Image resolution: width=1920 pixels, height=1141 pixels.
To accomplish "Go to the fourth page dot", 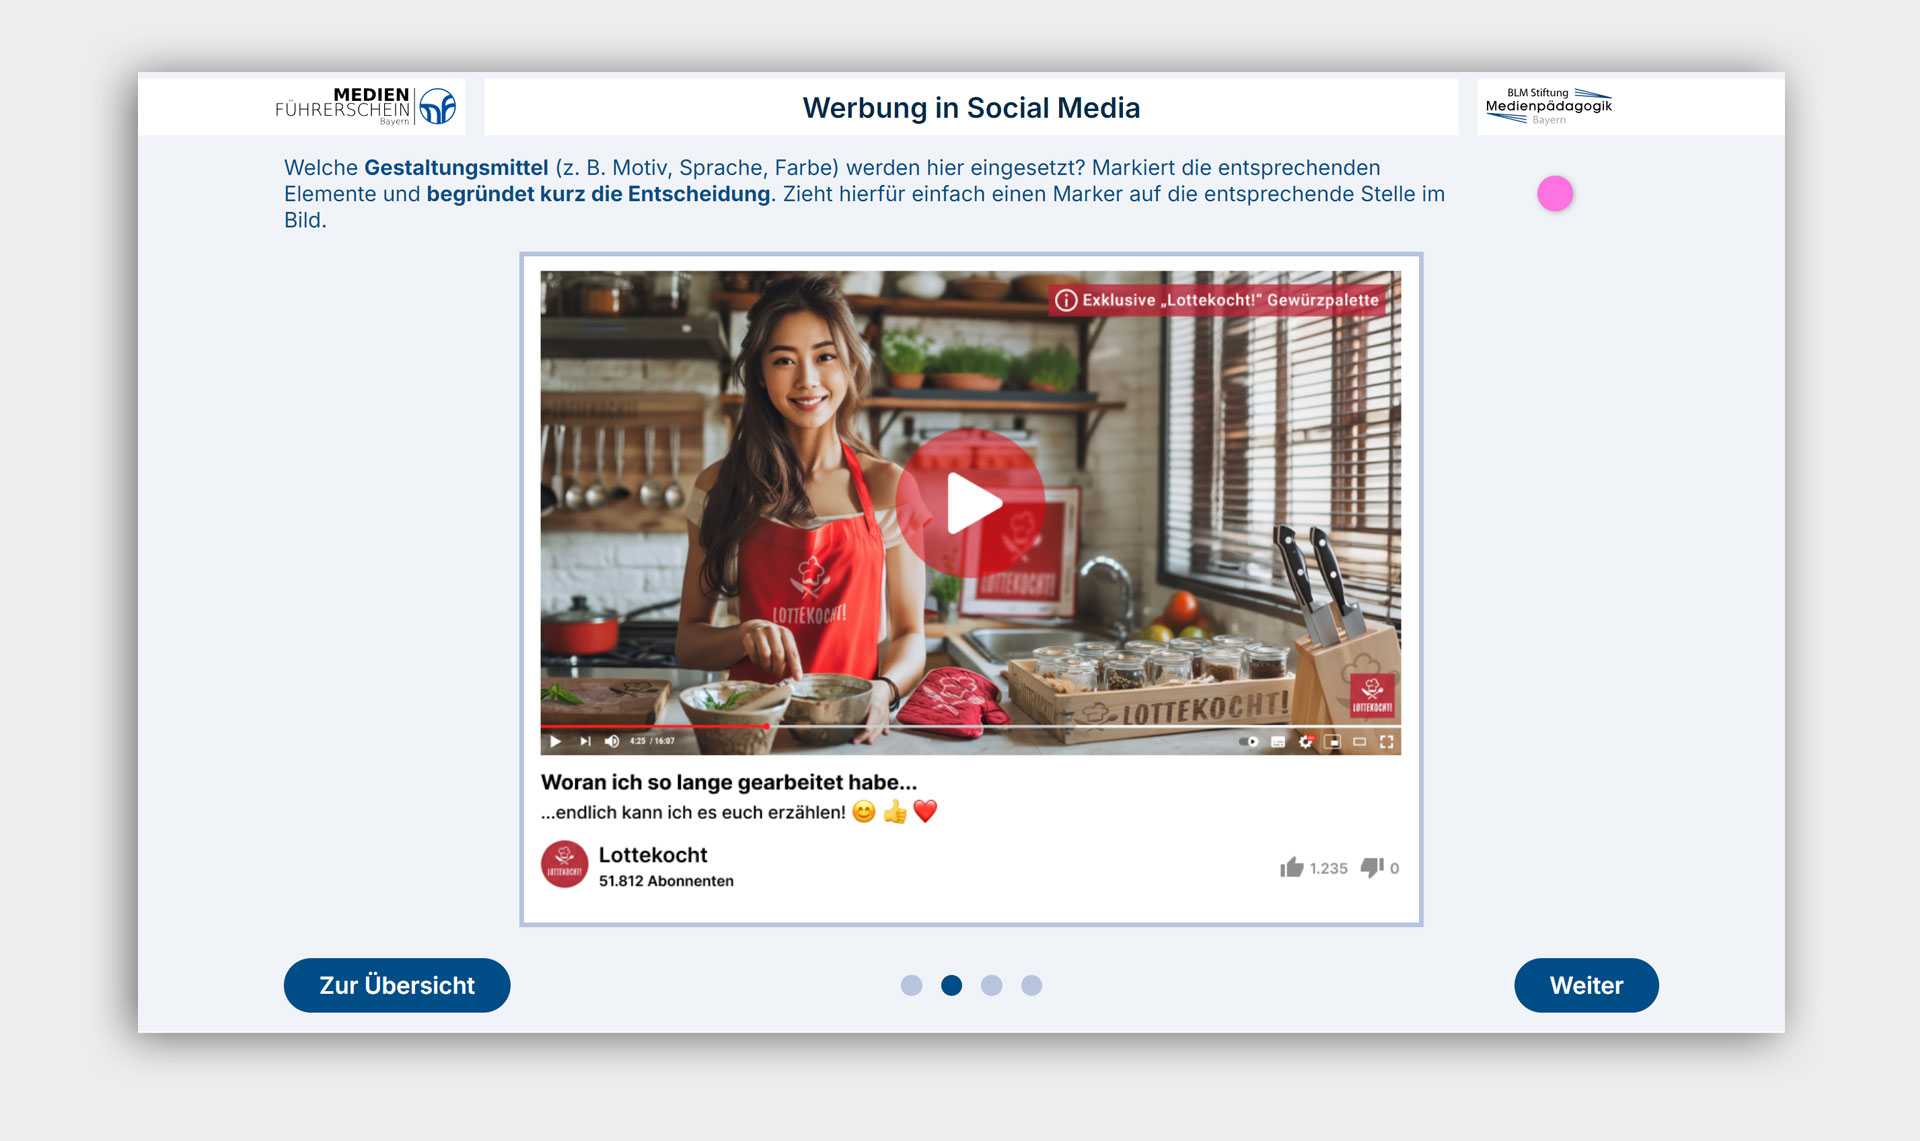I will pos(1031,986).
